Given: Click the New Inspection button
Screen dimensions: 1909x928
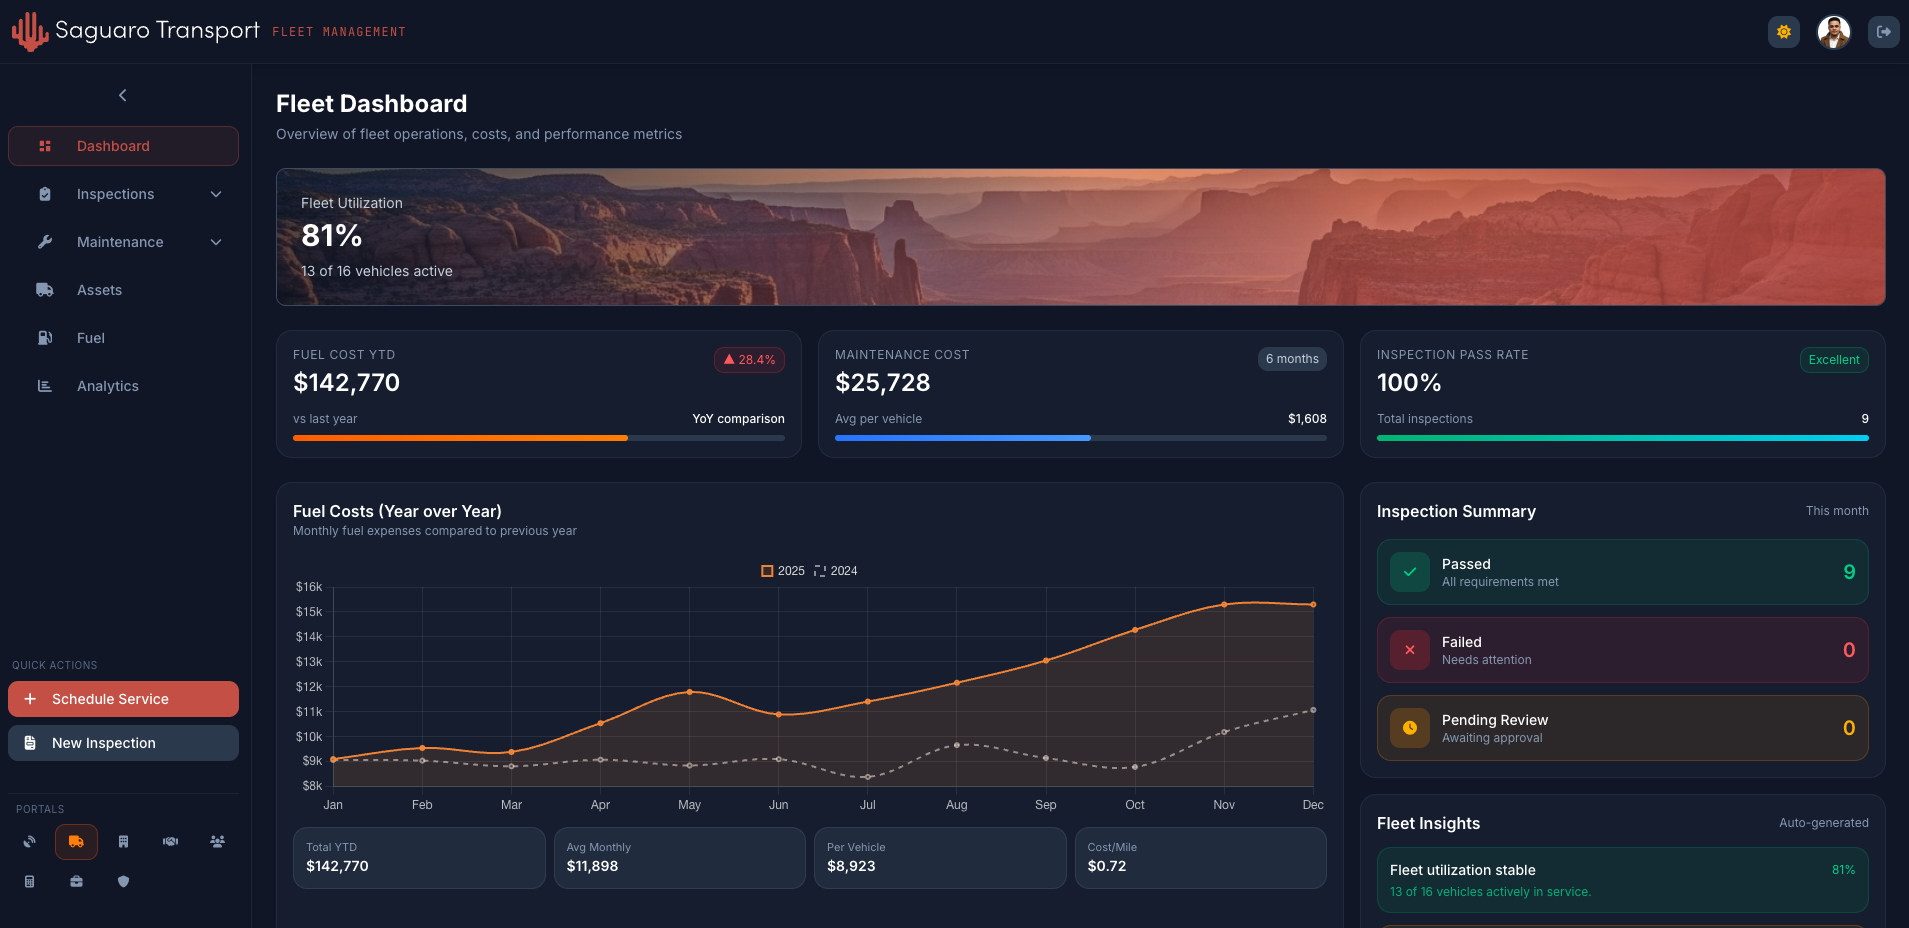Looking at the screenshot, I should 123,743.
